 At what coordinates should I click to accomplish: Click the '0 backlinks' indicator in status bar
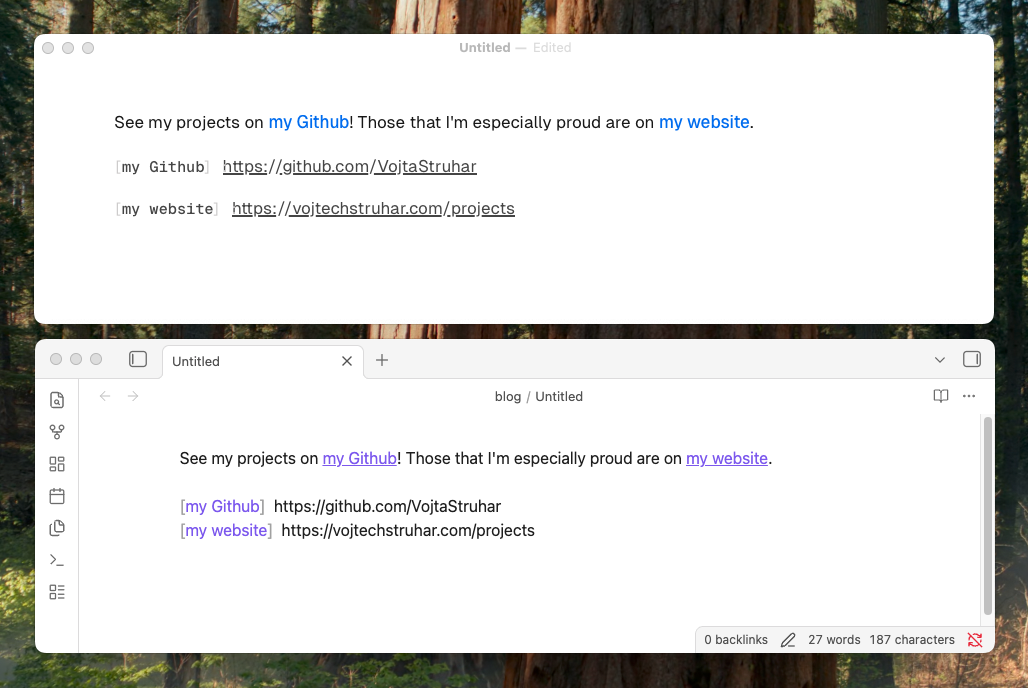736,639
